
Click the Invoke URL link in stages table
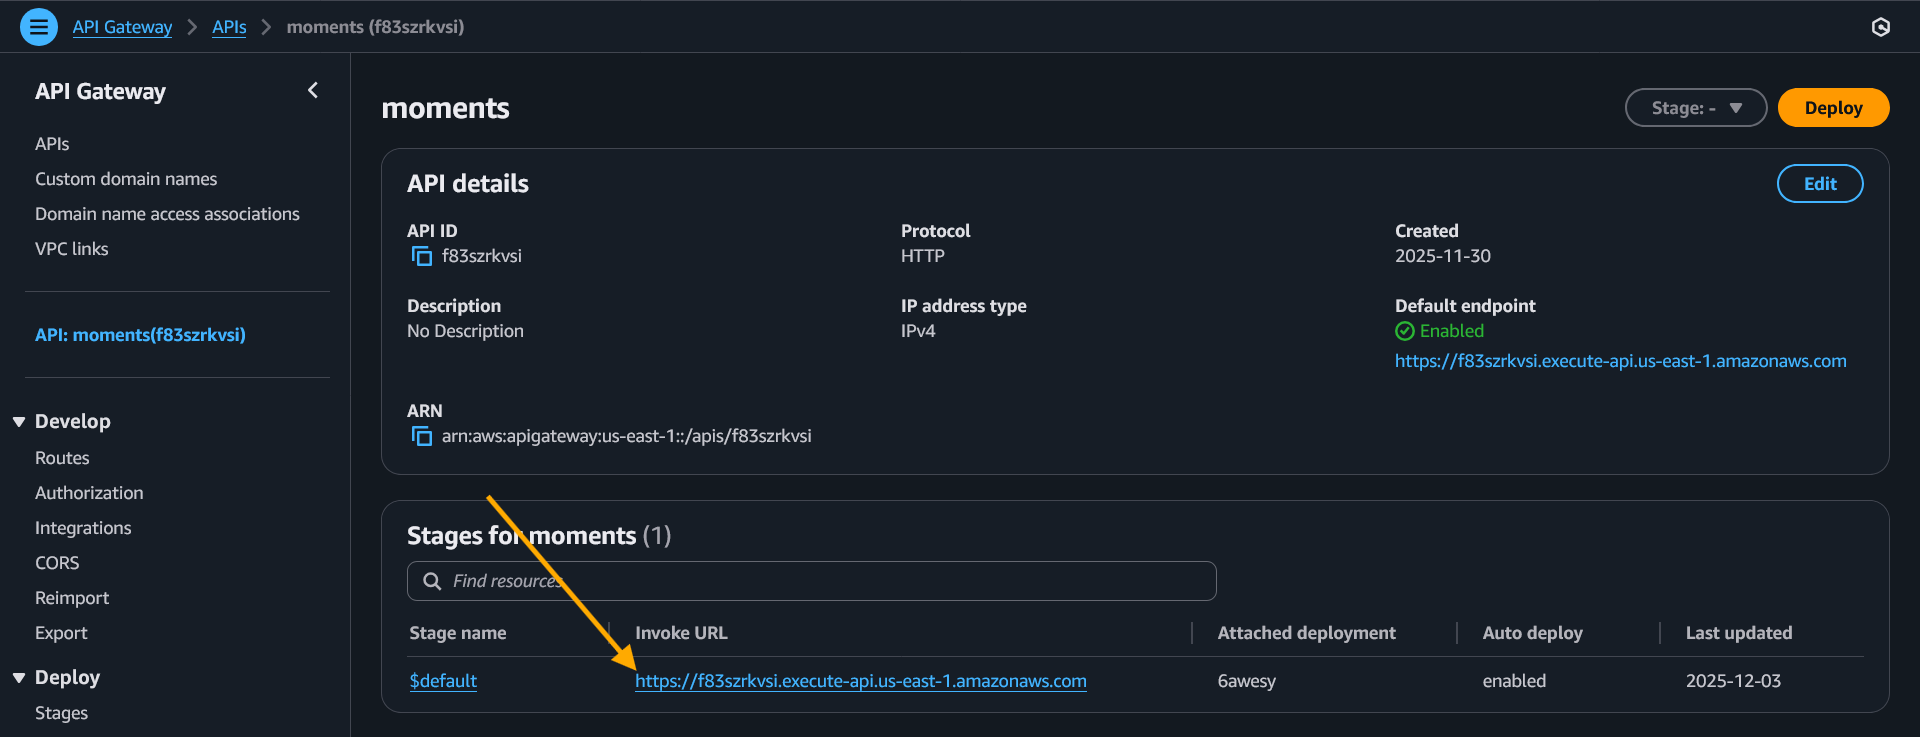(860, 681)
